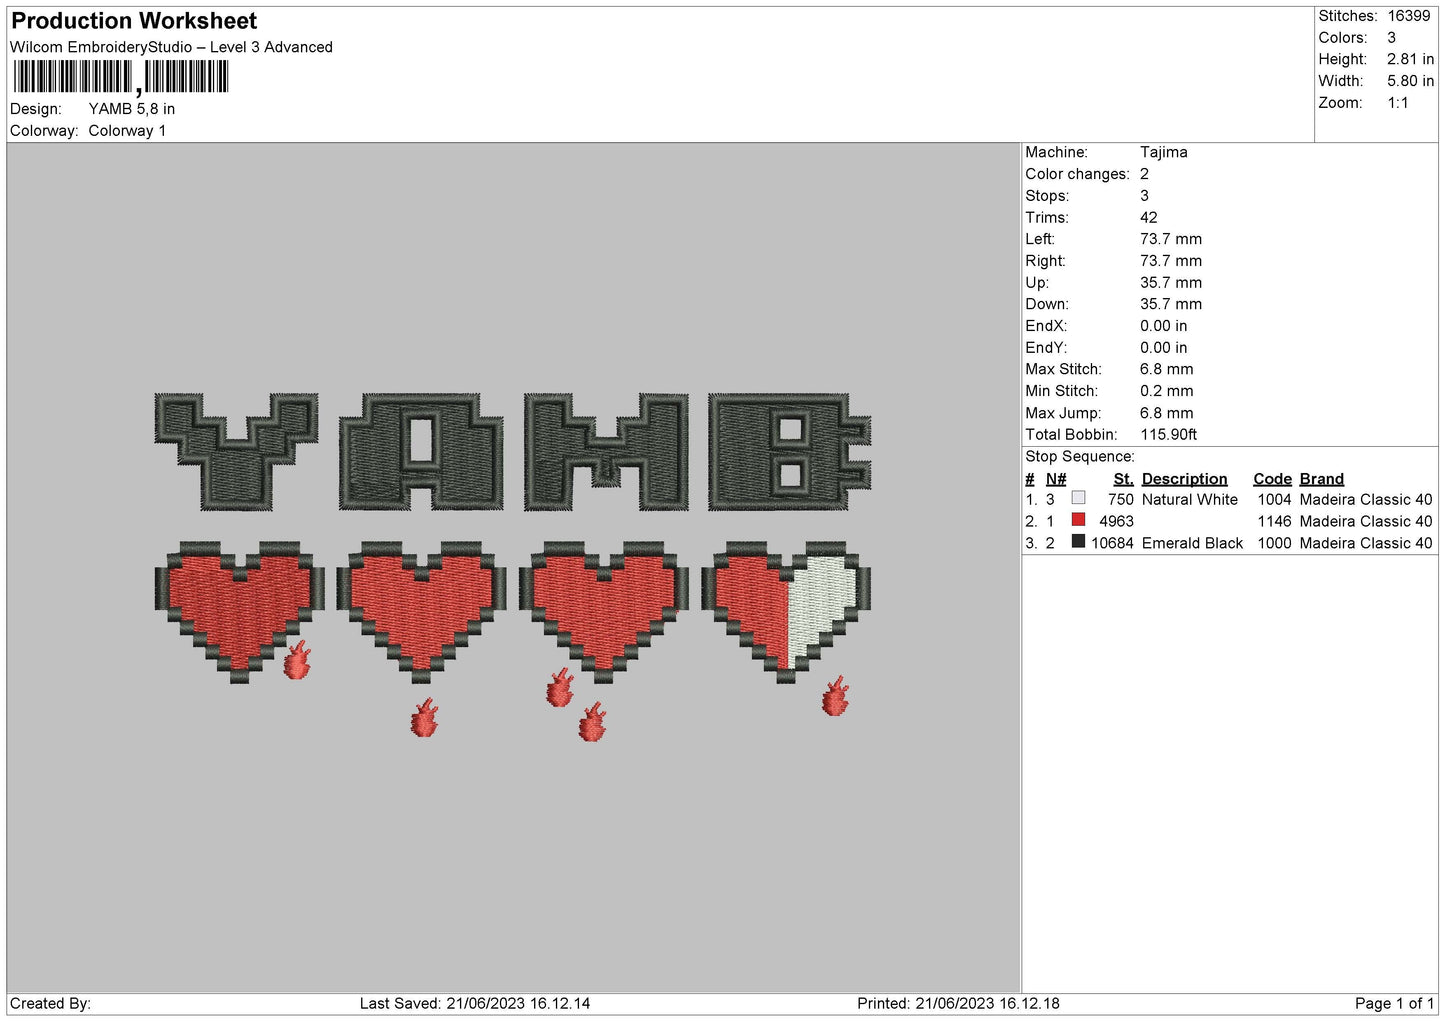Click the height value "2.81 in"

pyautogui.click(x=1410, y=59)
